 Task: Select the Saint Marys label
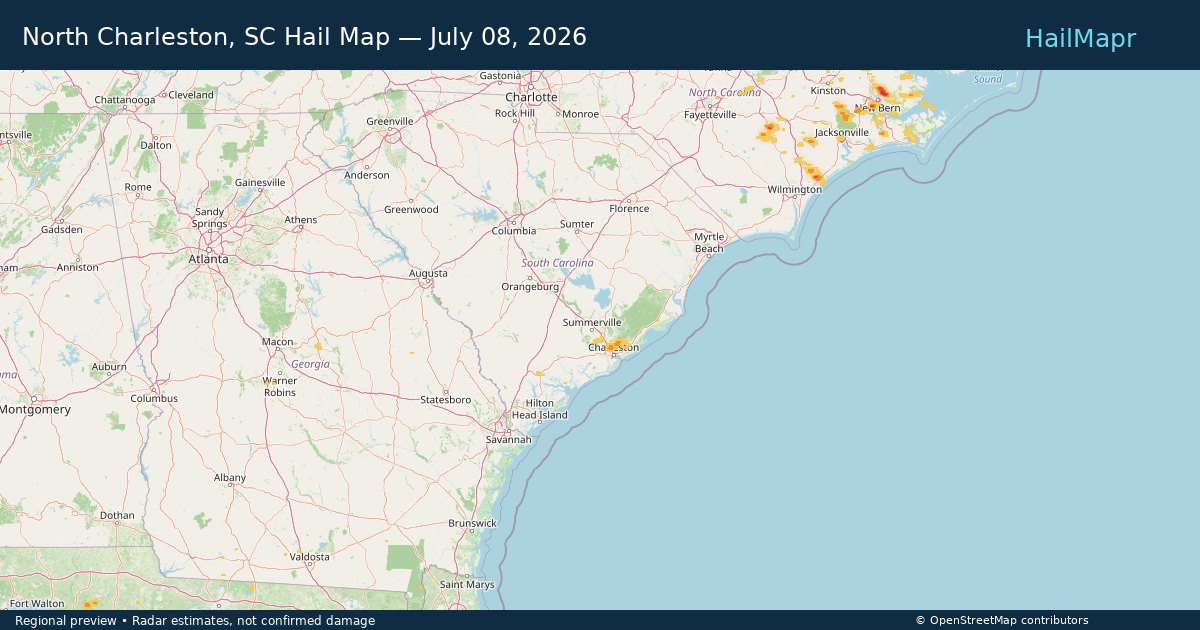point(467,585)
